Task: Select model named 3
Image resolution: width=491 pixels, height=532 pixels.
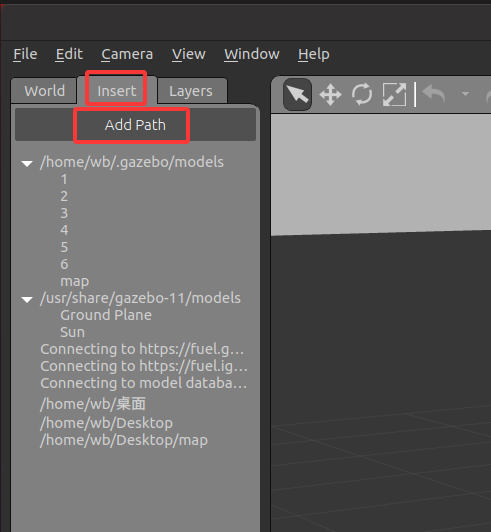Action: (x=64, y=213)
